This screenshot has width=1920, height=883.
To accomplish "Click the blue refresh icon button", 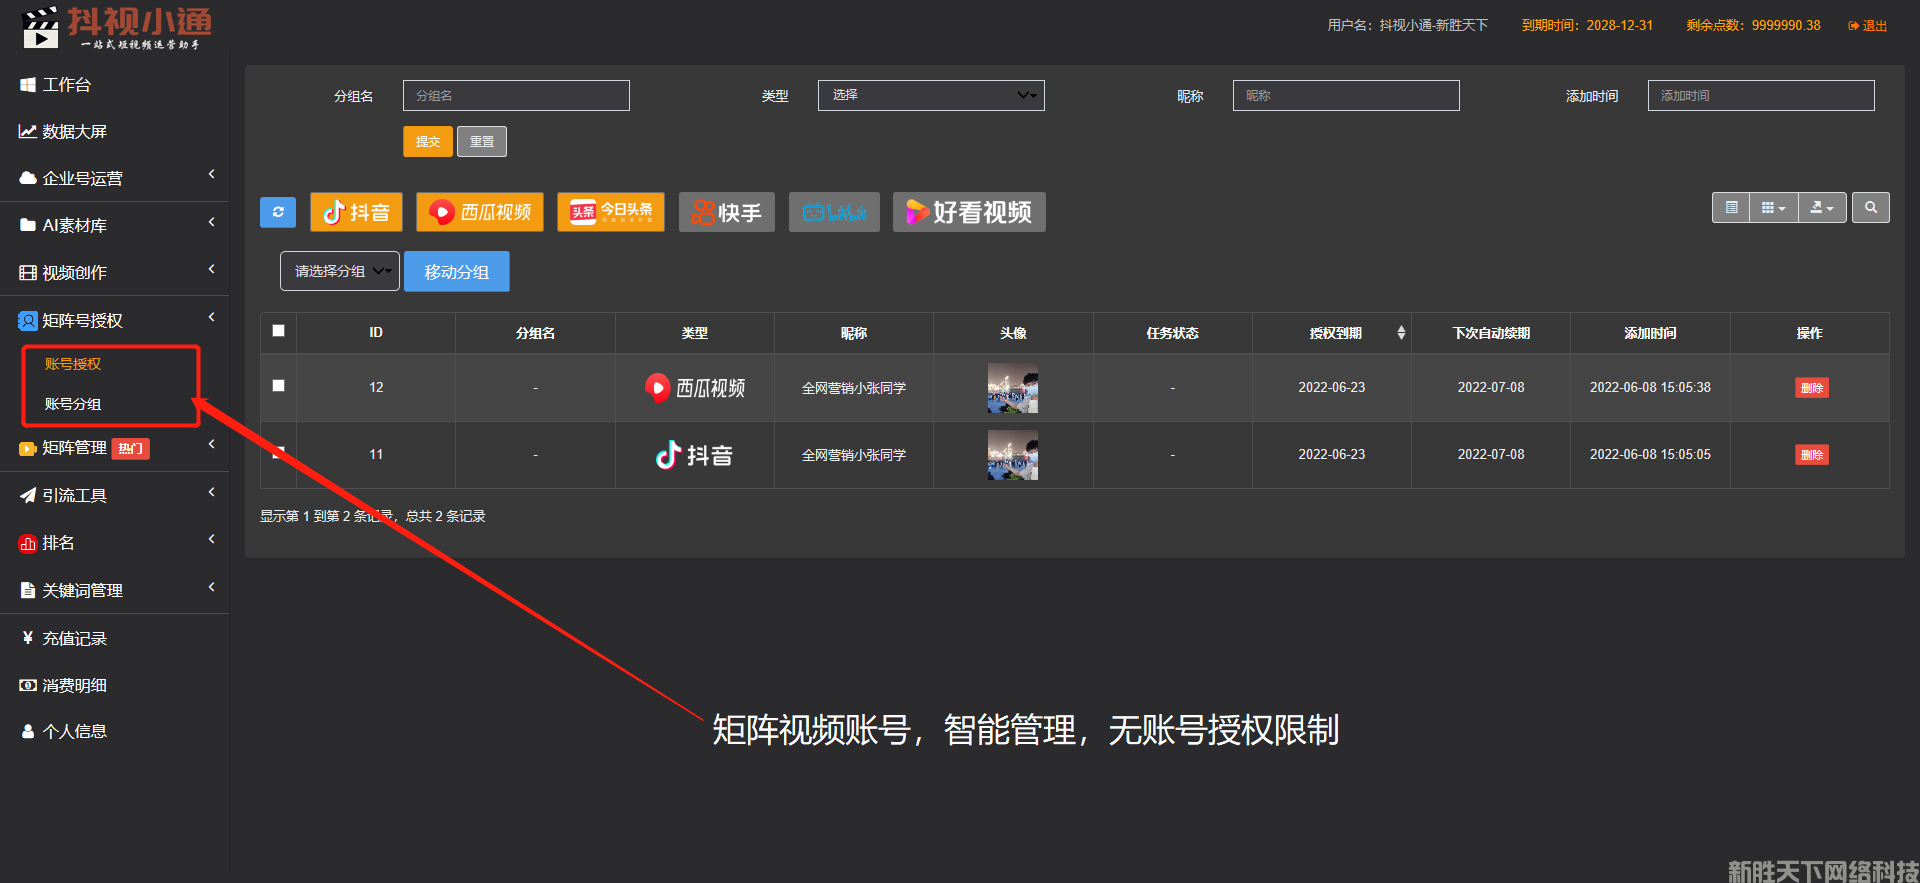I will [278, 212].
